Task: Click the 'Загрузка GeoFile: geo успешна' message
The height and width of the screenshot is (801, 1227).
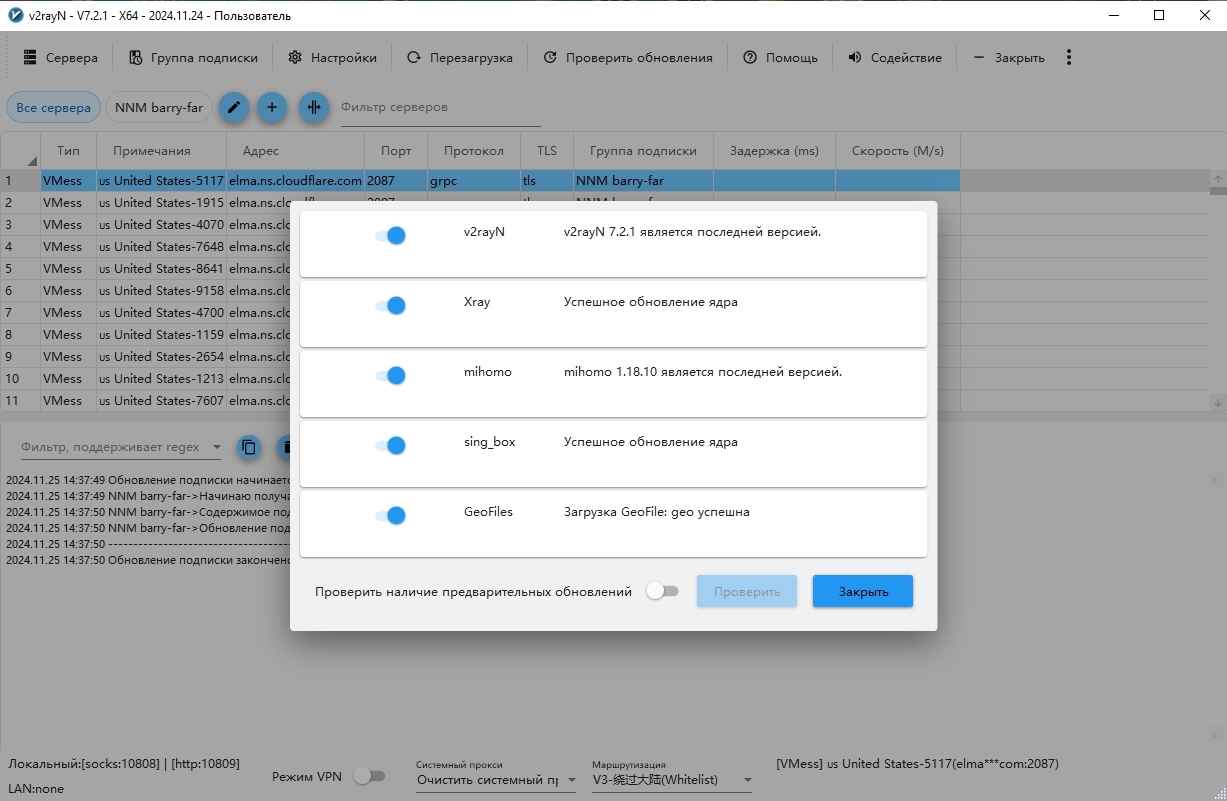Action: point(657,512)
